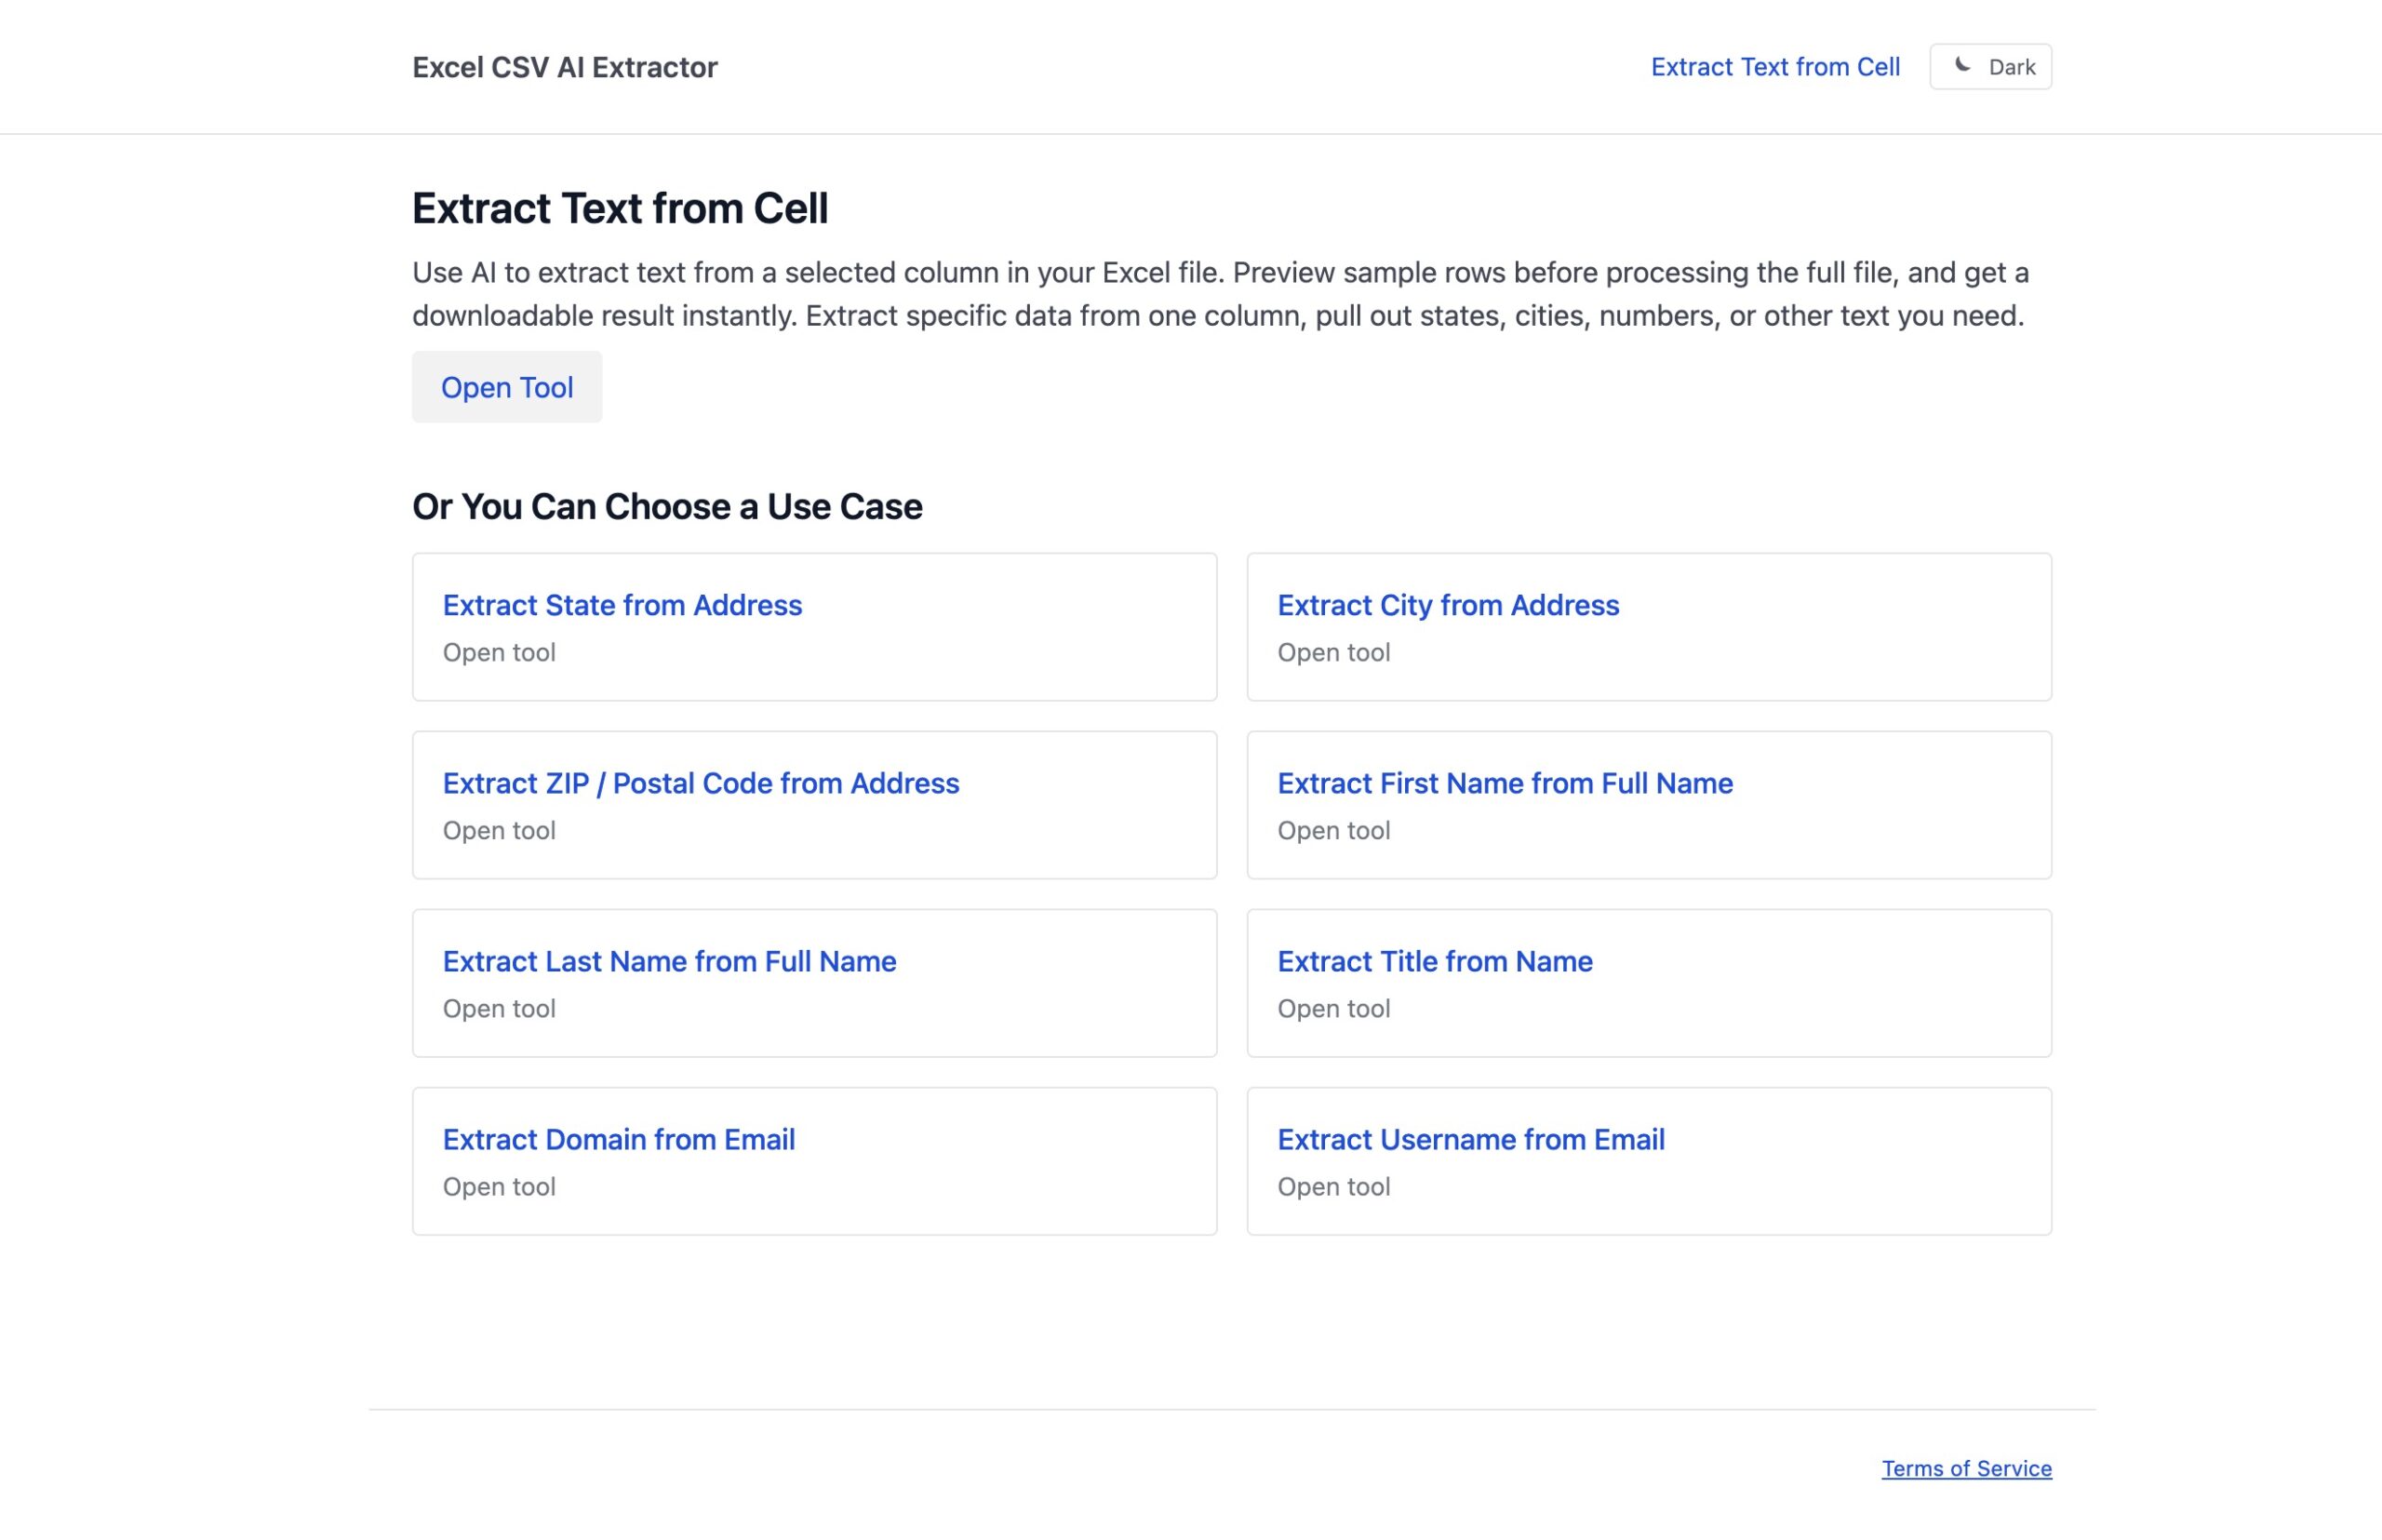Image resolution: width=2382 pixels, height=1540 pixels.
Task: Visit the Terms of Service link
Action: tap(1965, 1468)
